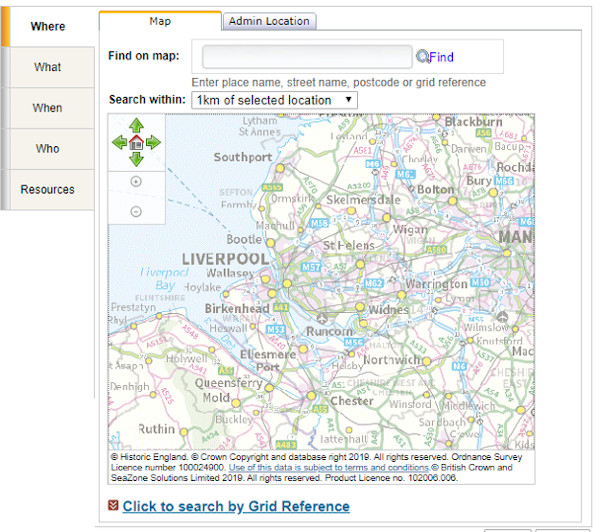The image size is (600, 532).
Task: Click Queensferry on the map
Action: 228,383
